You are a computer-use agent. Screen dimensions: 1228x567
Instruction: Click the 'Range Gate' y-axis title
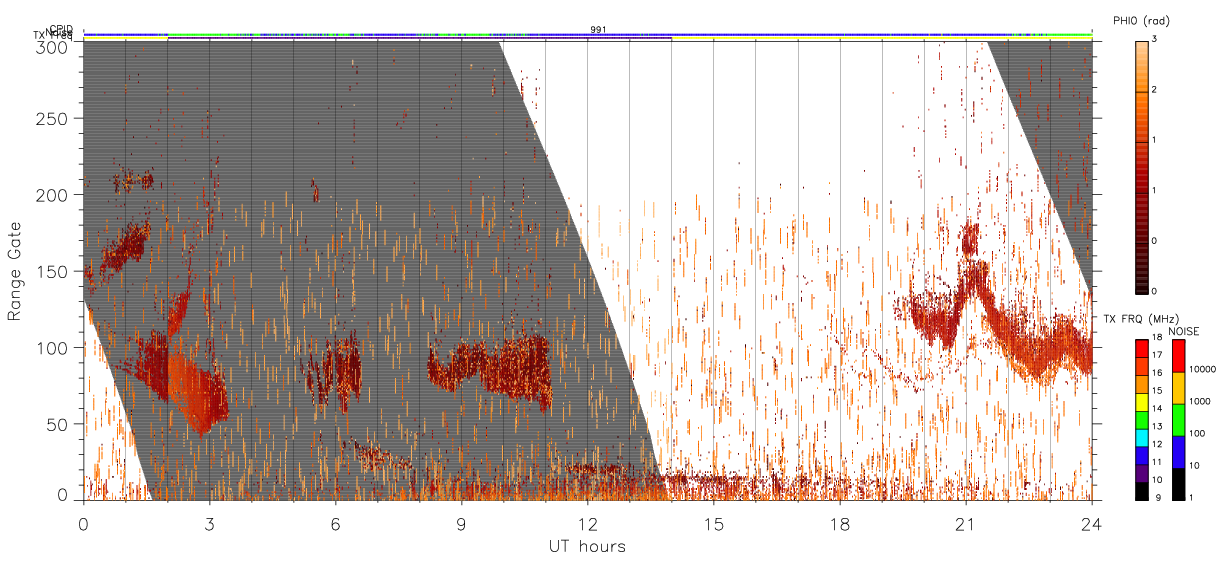pyautogui.click(x=15, y=272)
